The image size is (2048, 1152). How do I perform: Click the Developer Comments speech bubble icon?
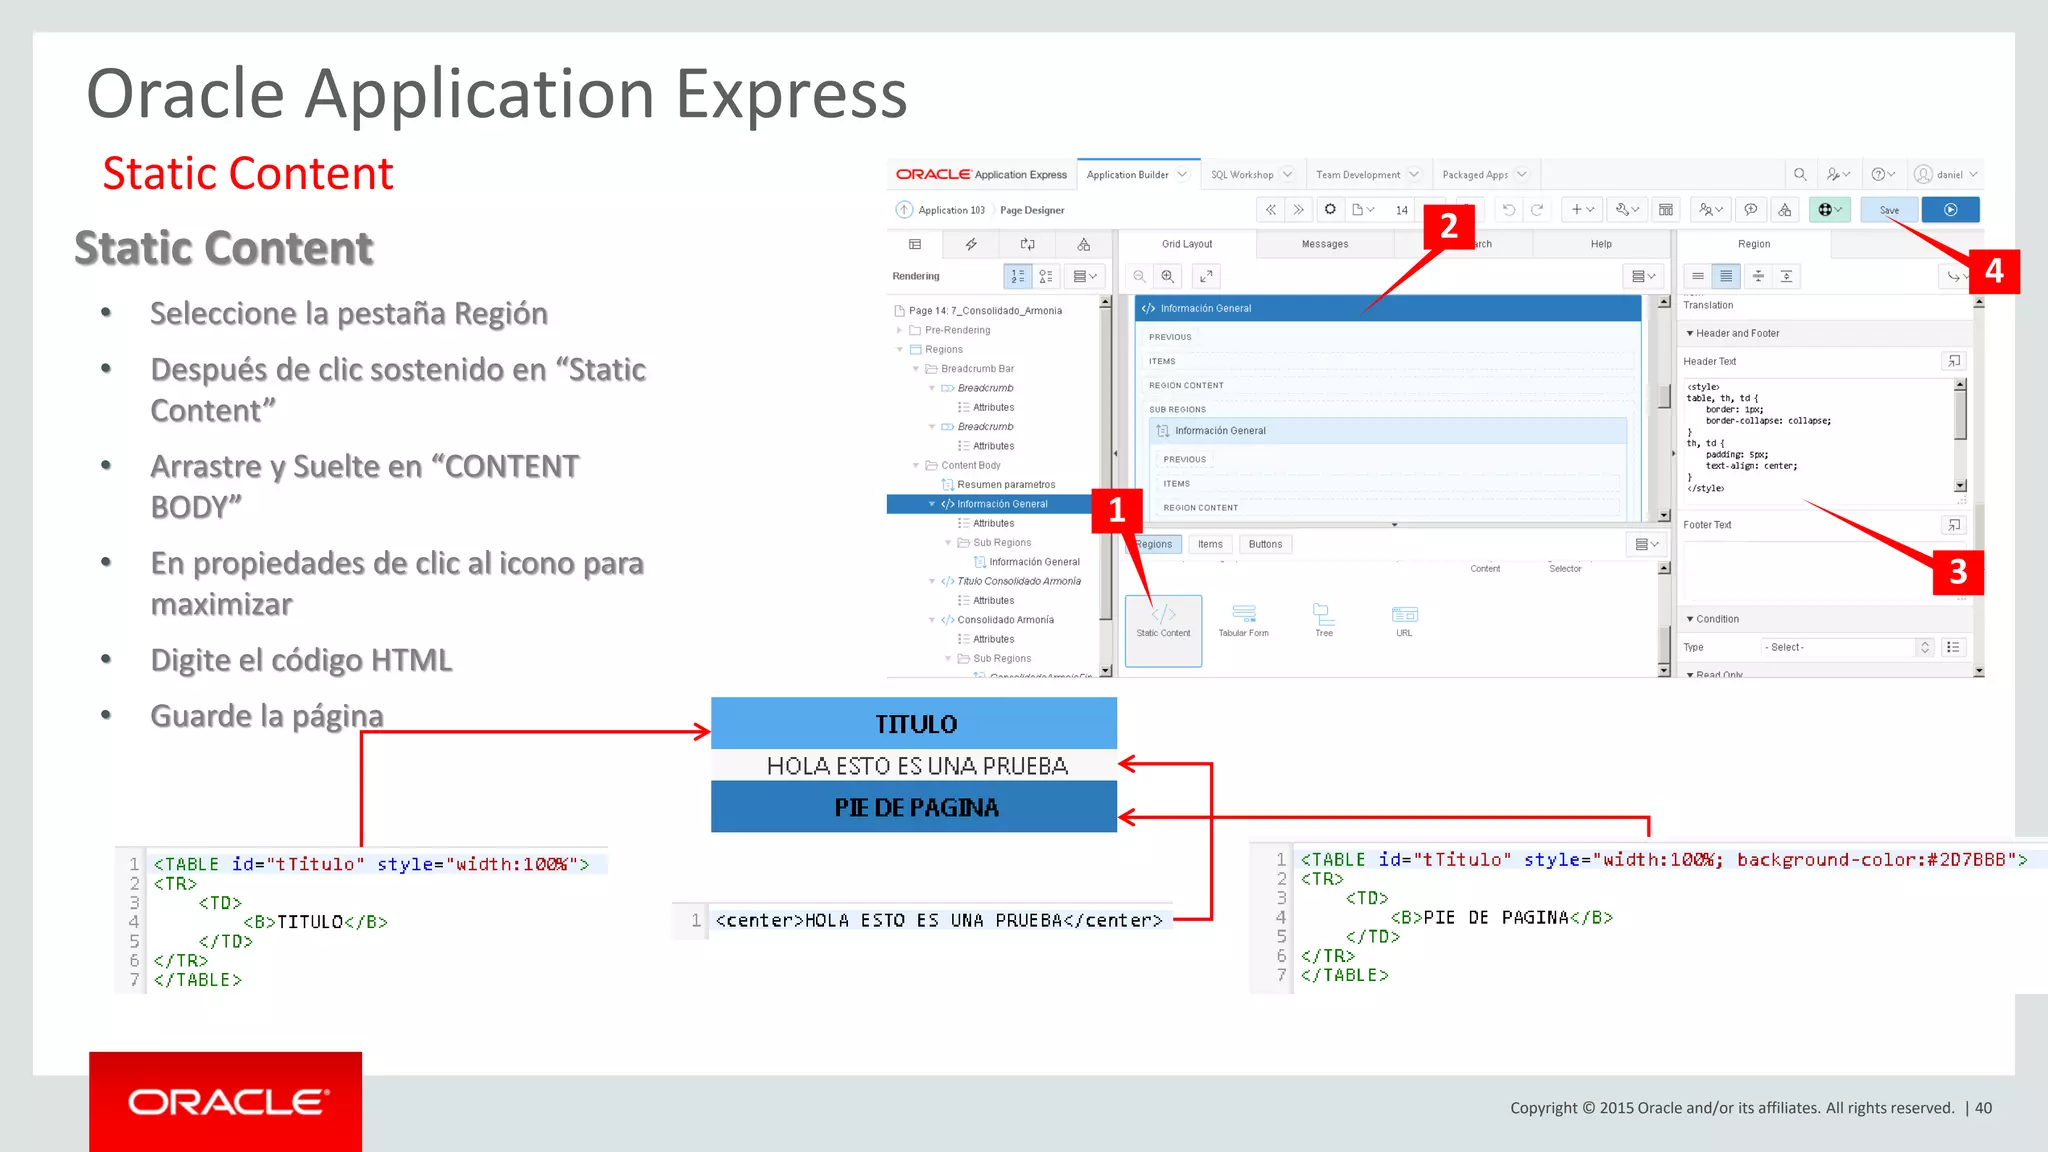1751,209
